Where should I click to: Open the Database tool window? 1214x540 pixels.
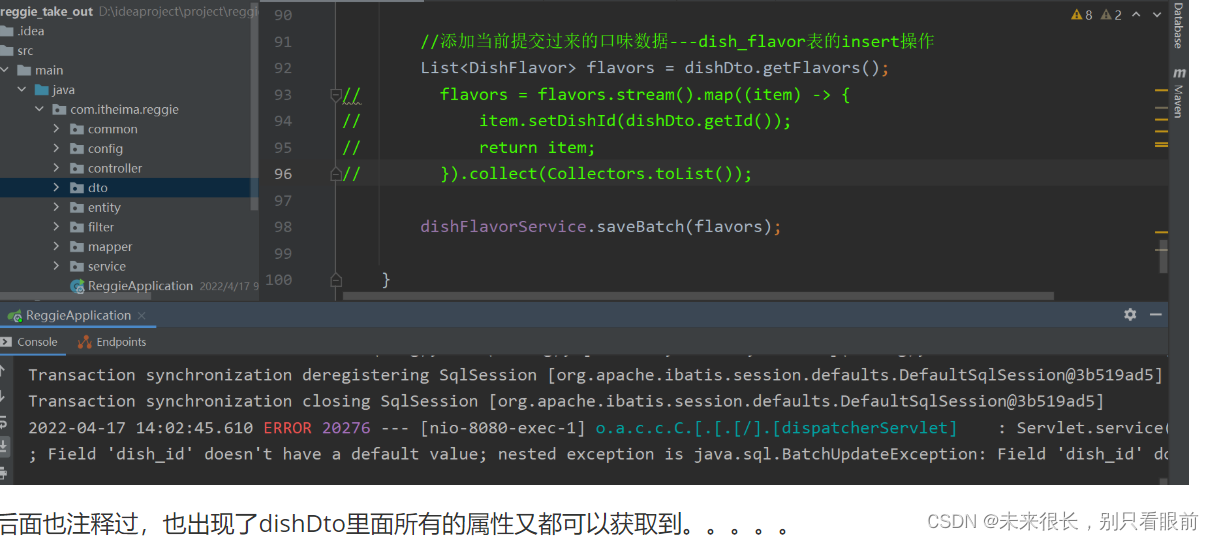[x=1178, y=26]
